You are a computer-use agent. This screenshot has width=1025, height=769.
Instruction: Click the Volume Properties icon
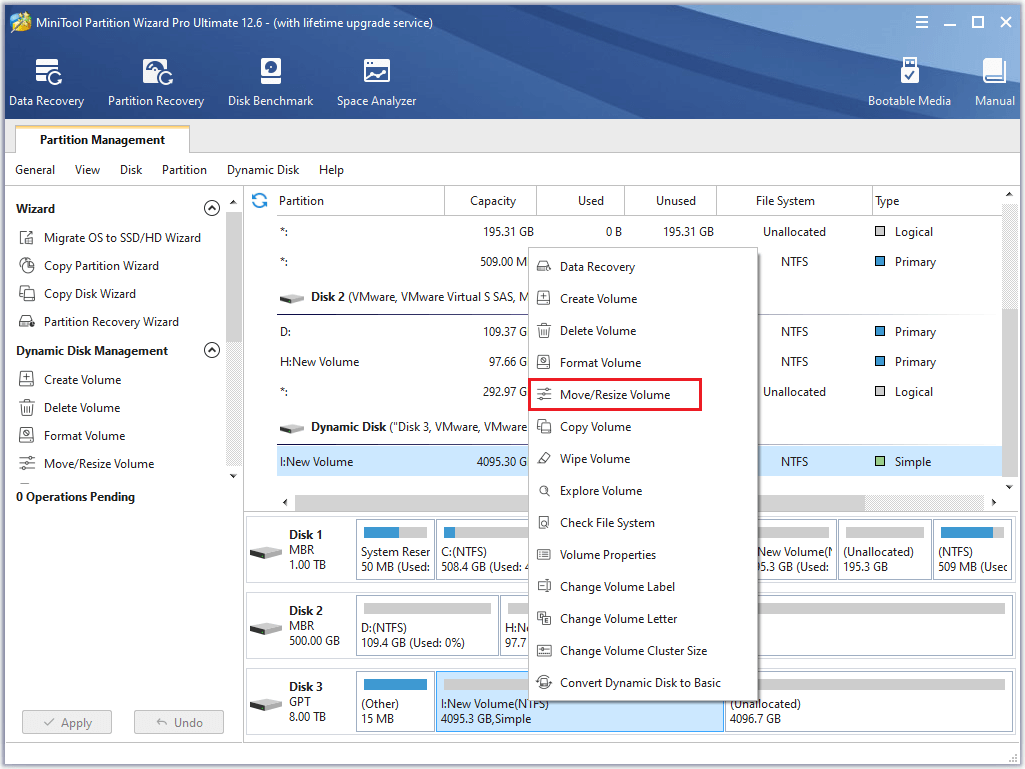[x=544, y=555]
